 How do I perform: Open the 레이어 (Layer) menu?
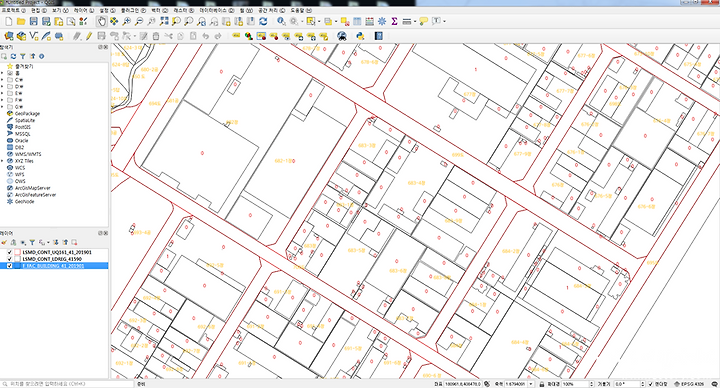84,10
